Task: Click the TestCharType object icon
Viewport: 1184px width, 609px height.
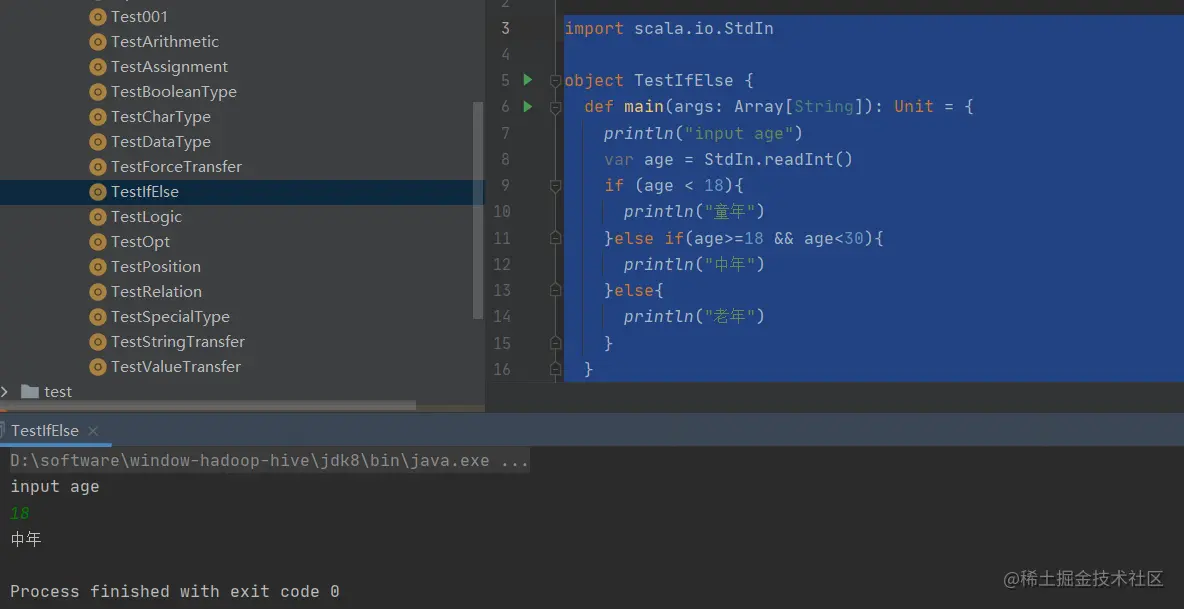Action: pyautogui.click(x=97, y=116)
